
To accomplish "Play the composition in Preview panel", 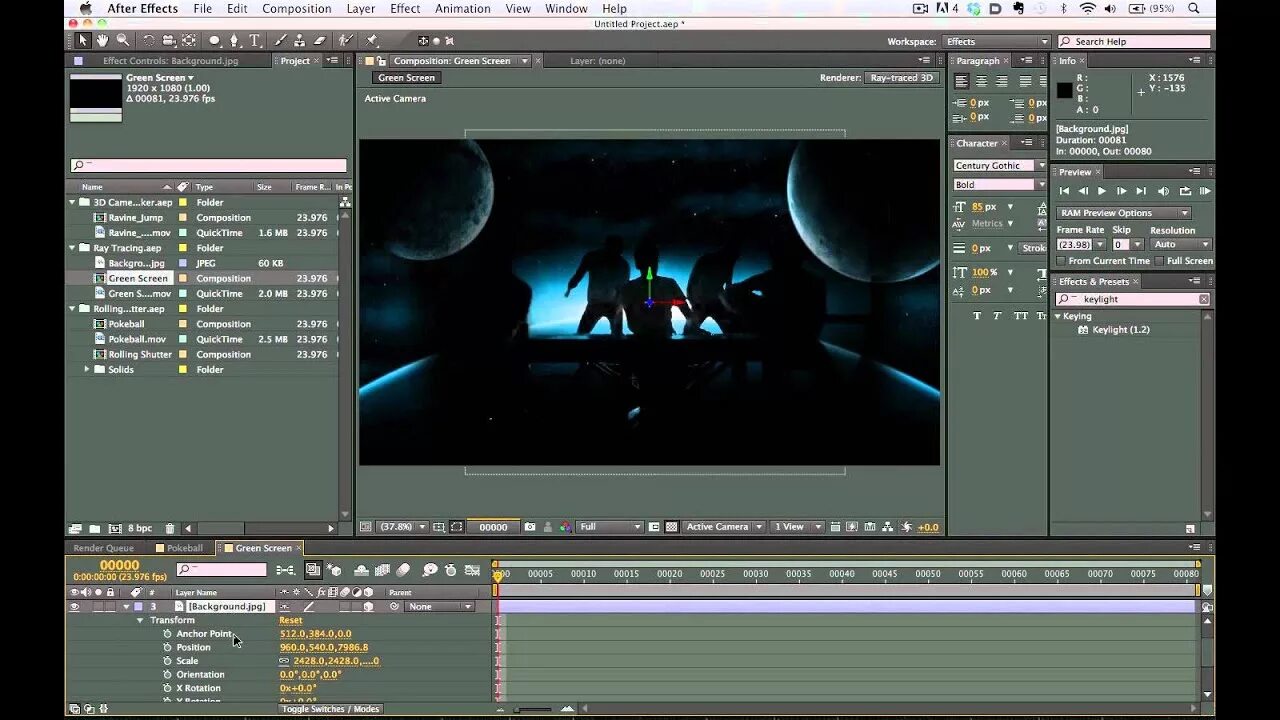I will (x=1102, y=191).
